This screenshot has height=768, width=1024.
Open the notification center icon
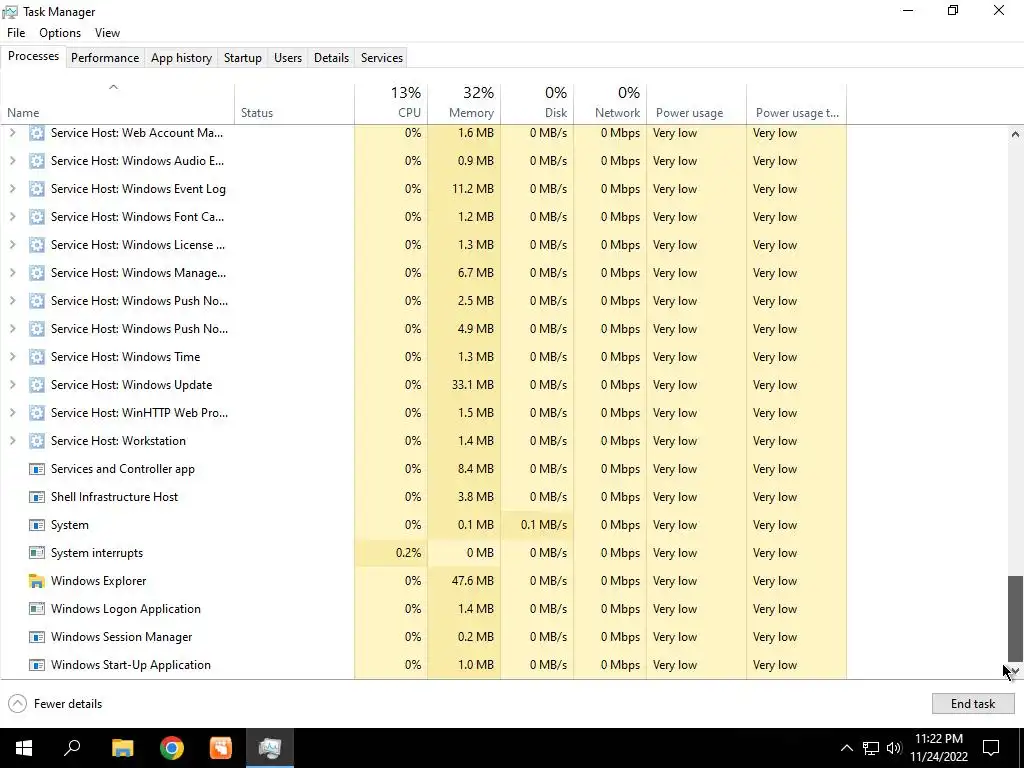pos(991,748)
